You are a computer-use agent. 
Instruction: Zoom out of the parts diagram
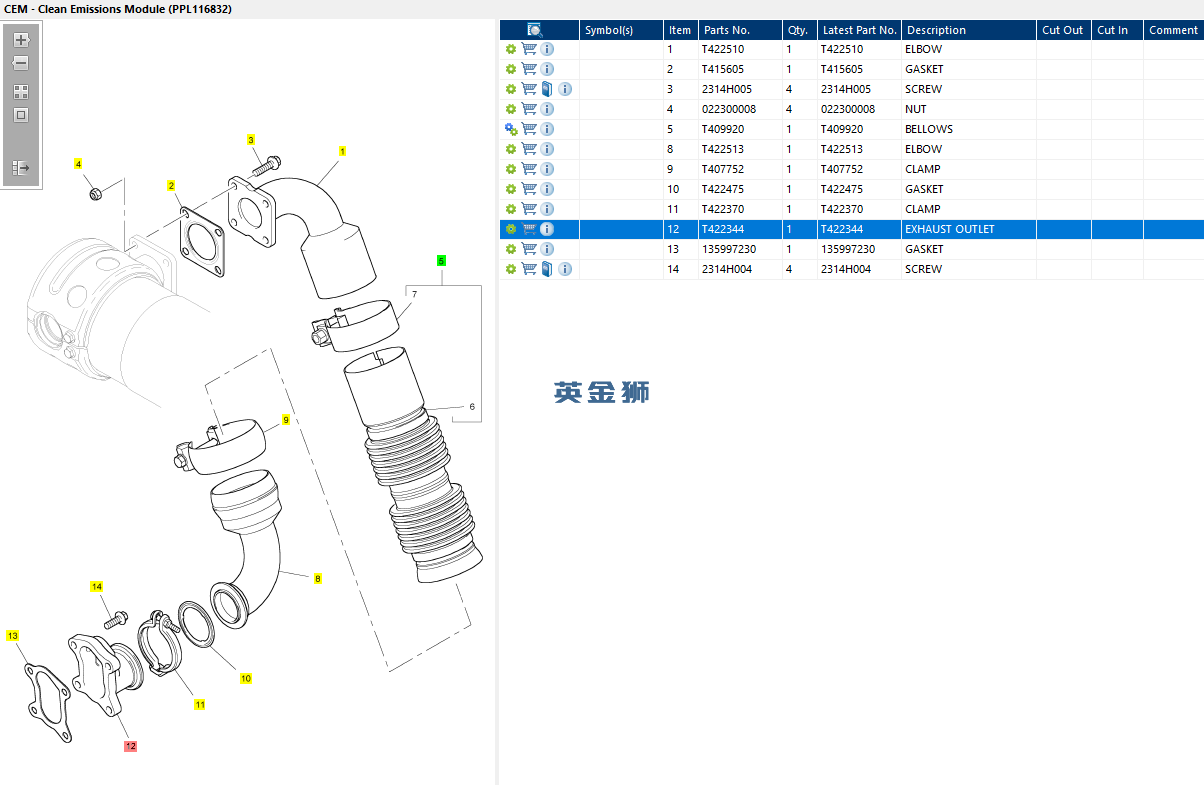(21, 63)
